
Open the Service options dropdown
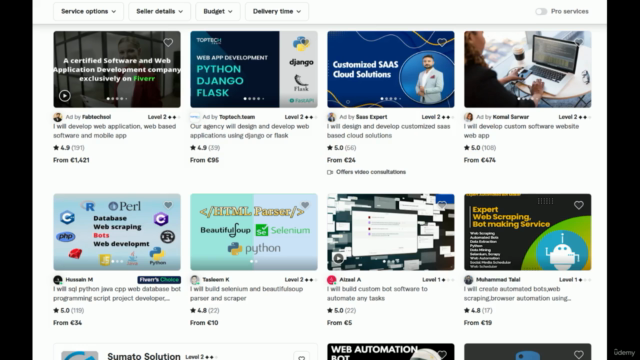pos(88,11)
